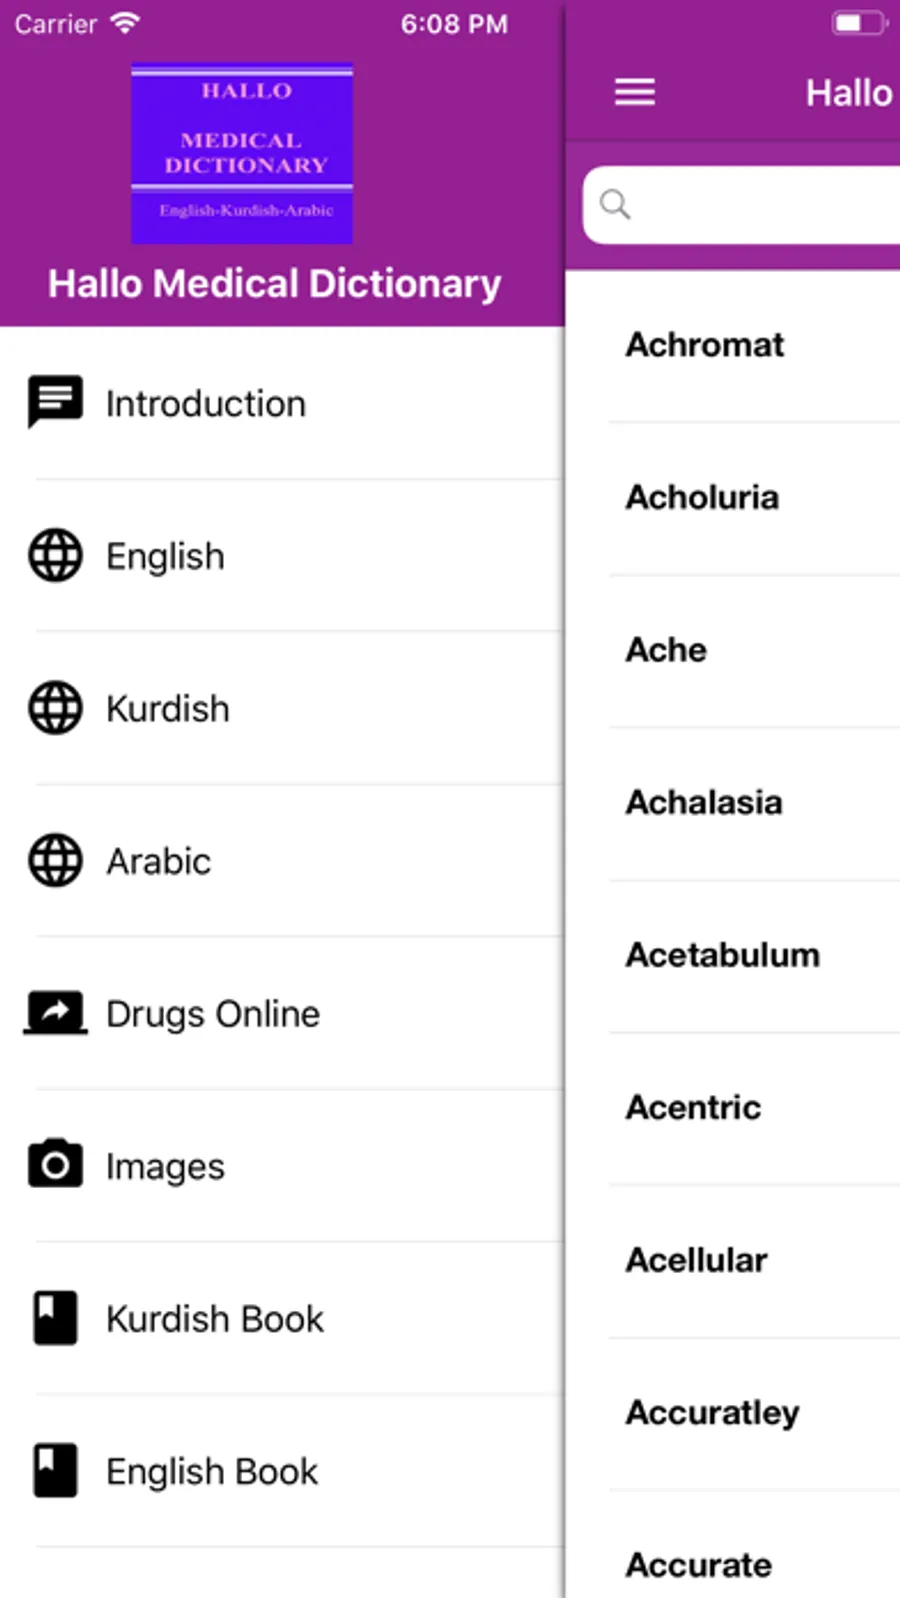The height and width of the screenshot is (1598, 900).
Task: Click the Drugs Online share-screen icon
Action: 55,1013
